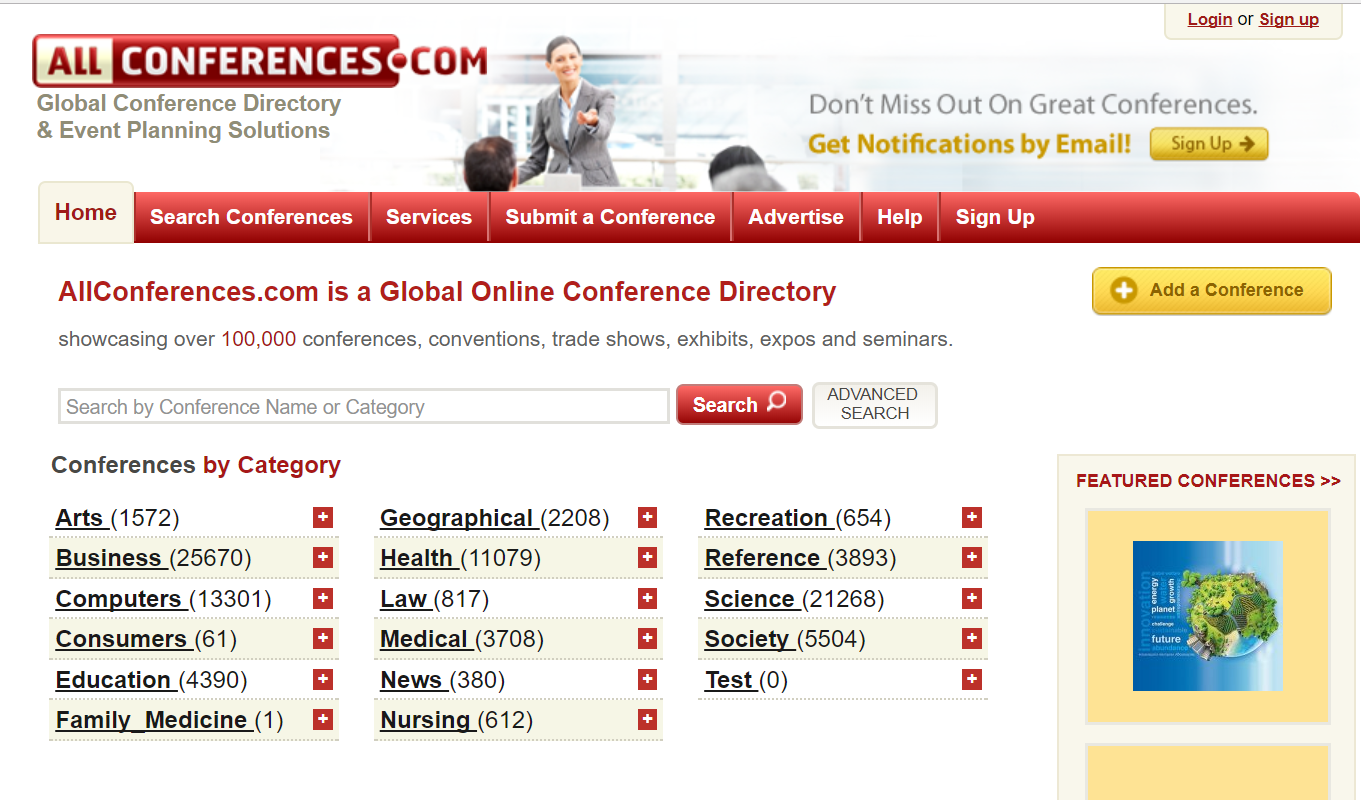Expand the Education category plus icon

[x=323, y=679]
